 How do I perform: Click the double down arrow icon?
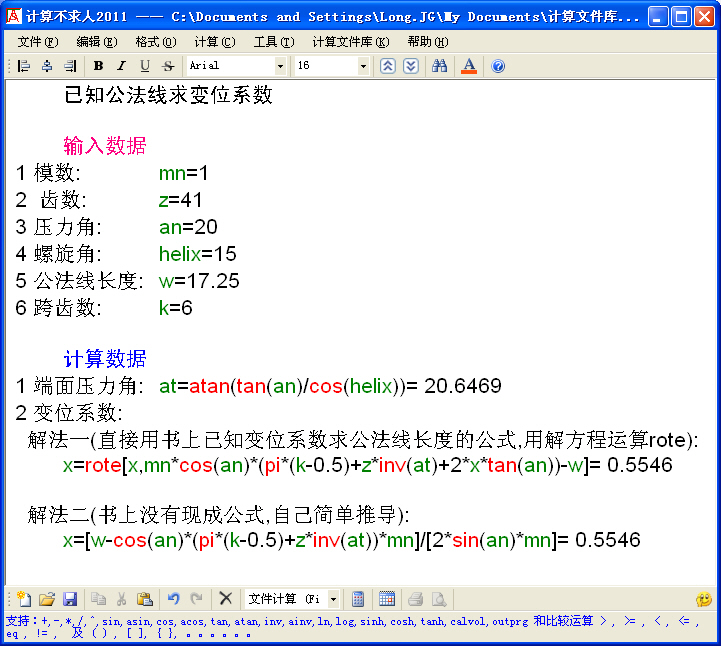(411, 66)
